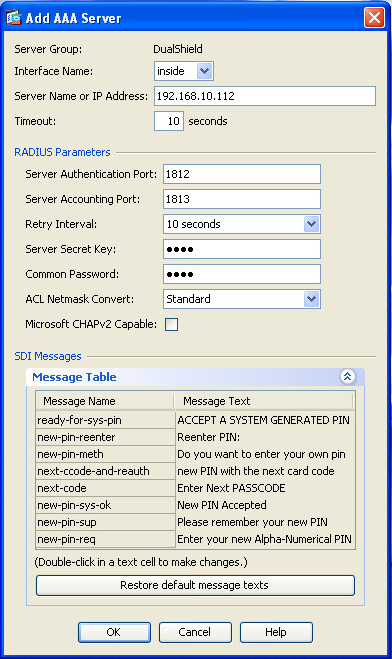Click the Server Secret Key field
This screenshot has height=659, width=392.
[x=242, y=249]
